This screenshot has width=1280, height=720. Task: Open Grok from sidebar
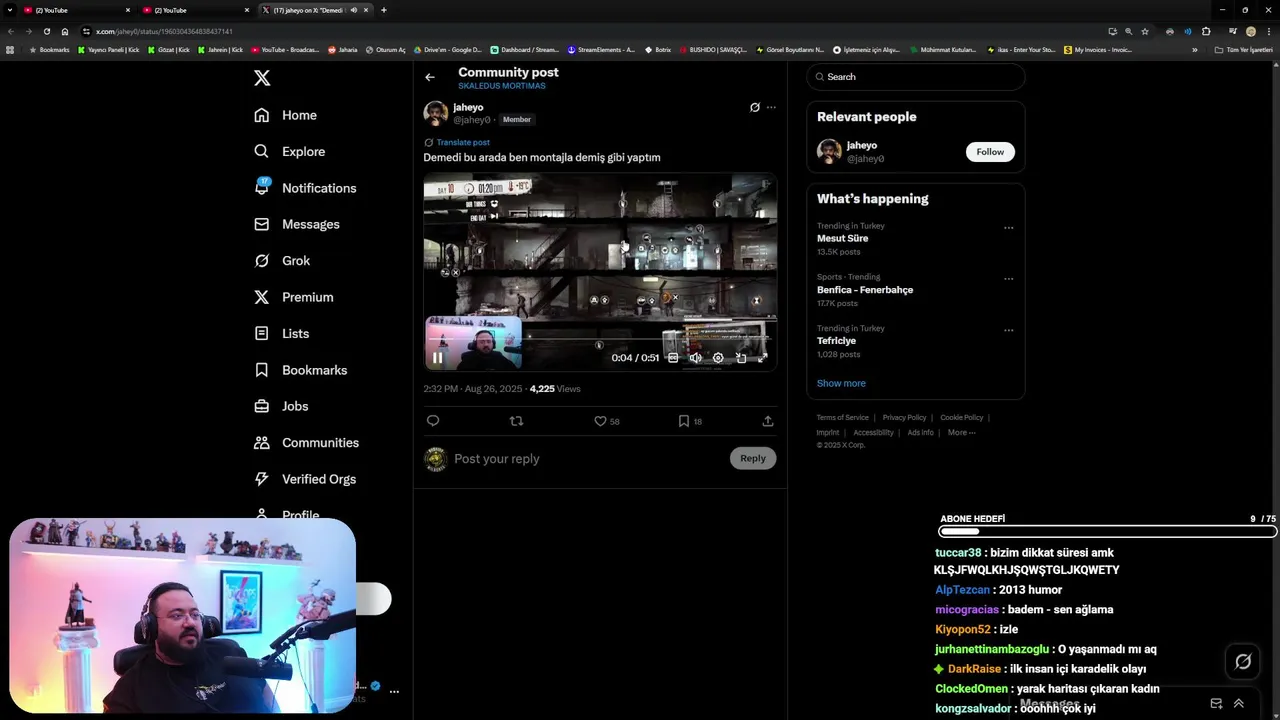point(282,260)
